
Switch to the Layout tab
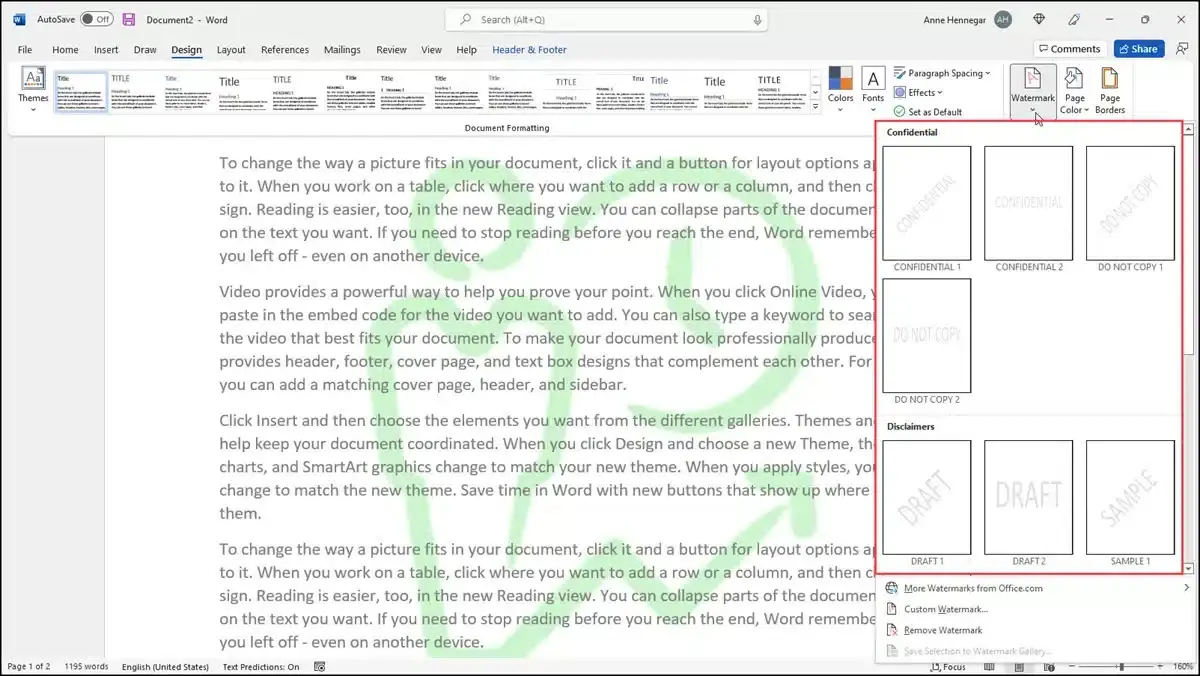coord(231,50)
